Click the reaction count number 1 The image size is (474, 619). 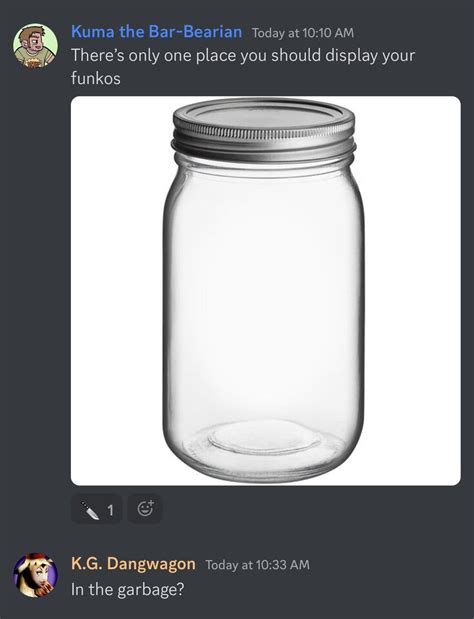pyautogui.click(x=111, y=510)
